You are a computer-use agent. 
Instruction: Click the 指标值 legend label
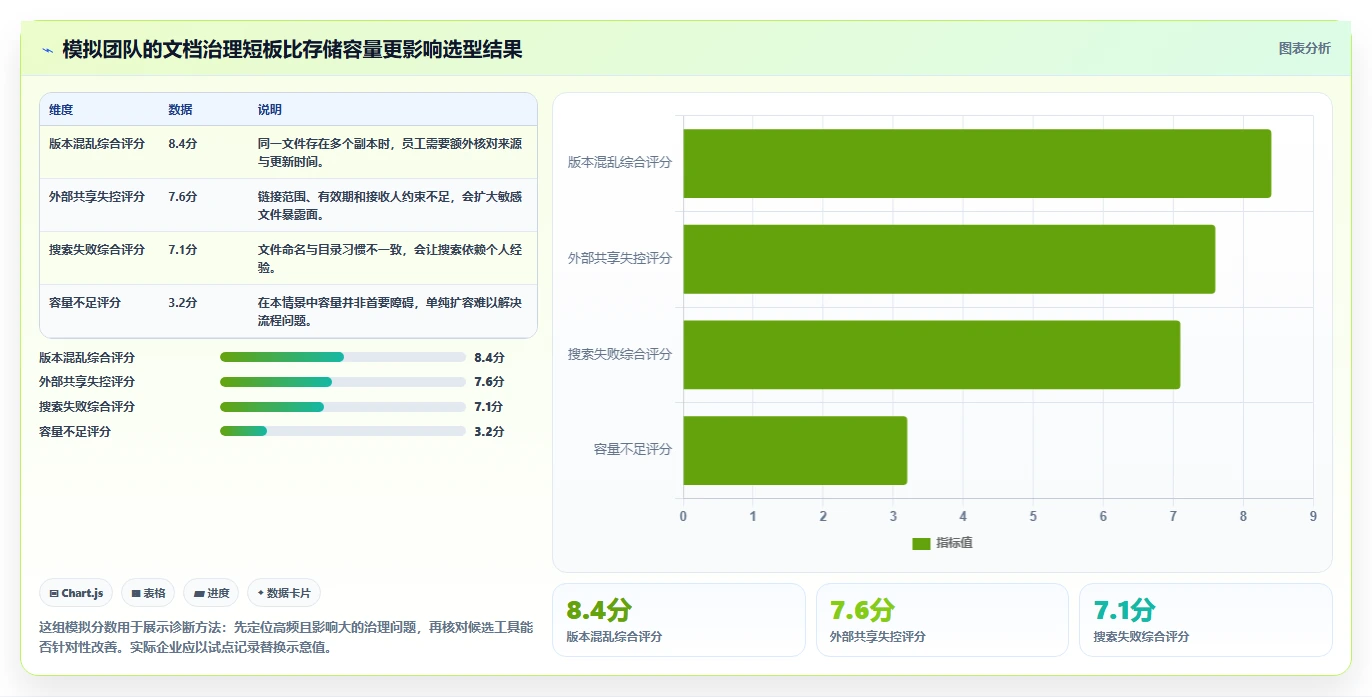pos(954,543)
